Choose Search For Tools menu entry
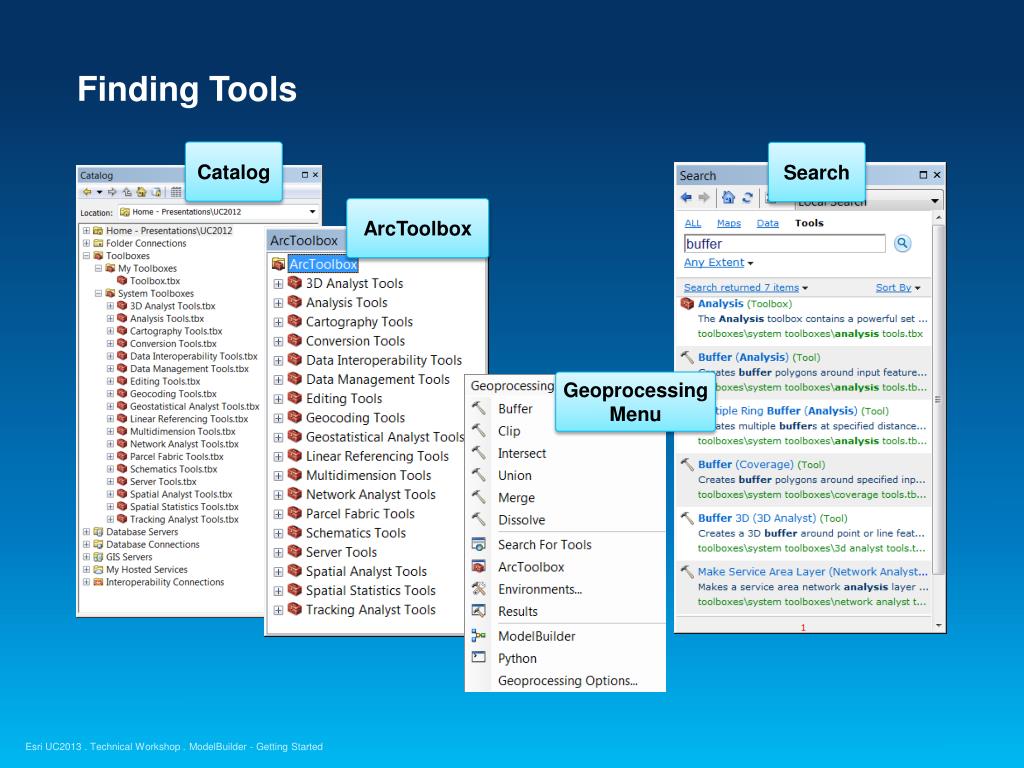 [545, 545]
